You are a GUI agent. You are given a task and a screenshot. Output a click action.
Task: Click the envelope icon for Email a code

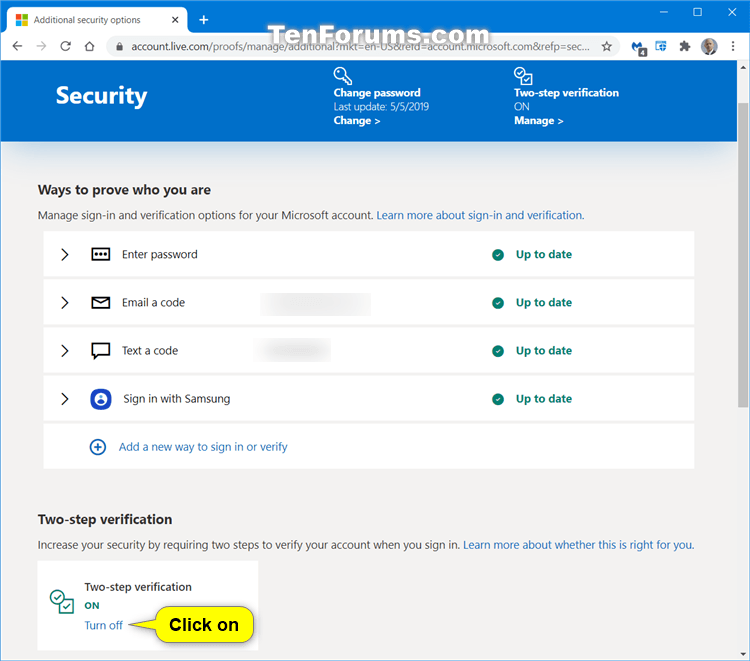(x=100, y=303)
